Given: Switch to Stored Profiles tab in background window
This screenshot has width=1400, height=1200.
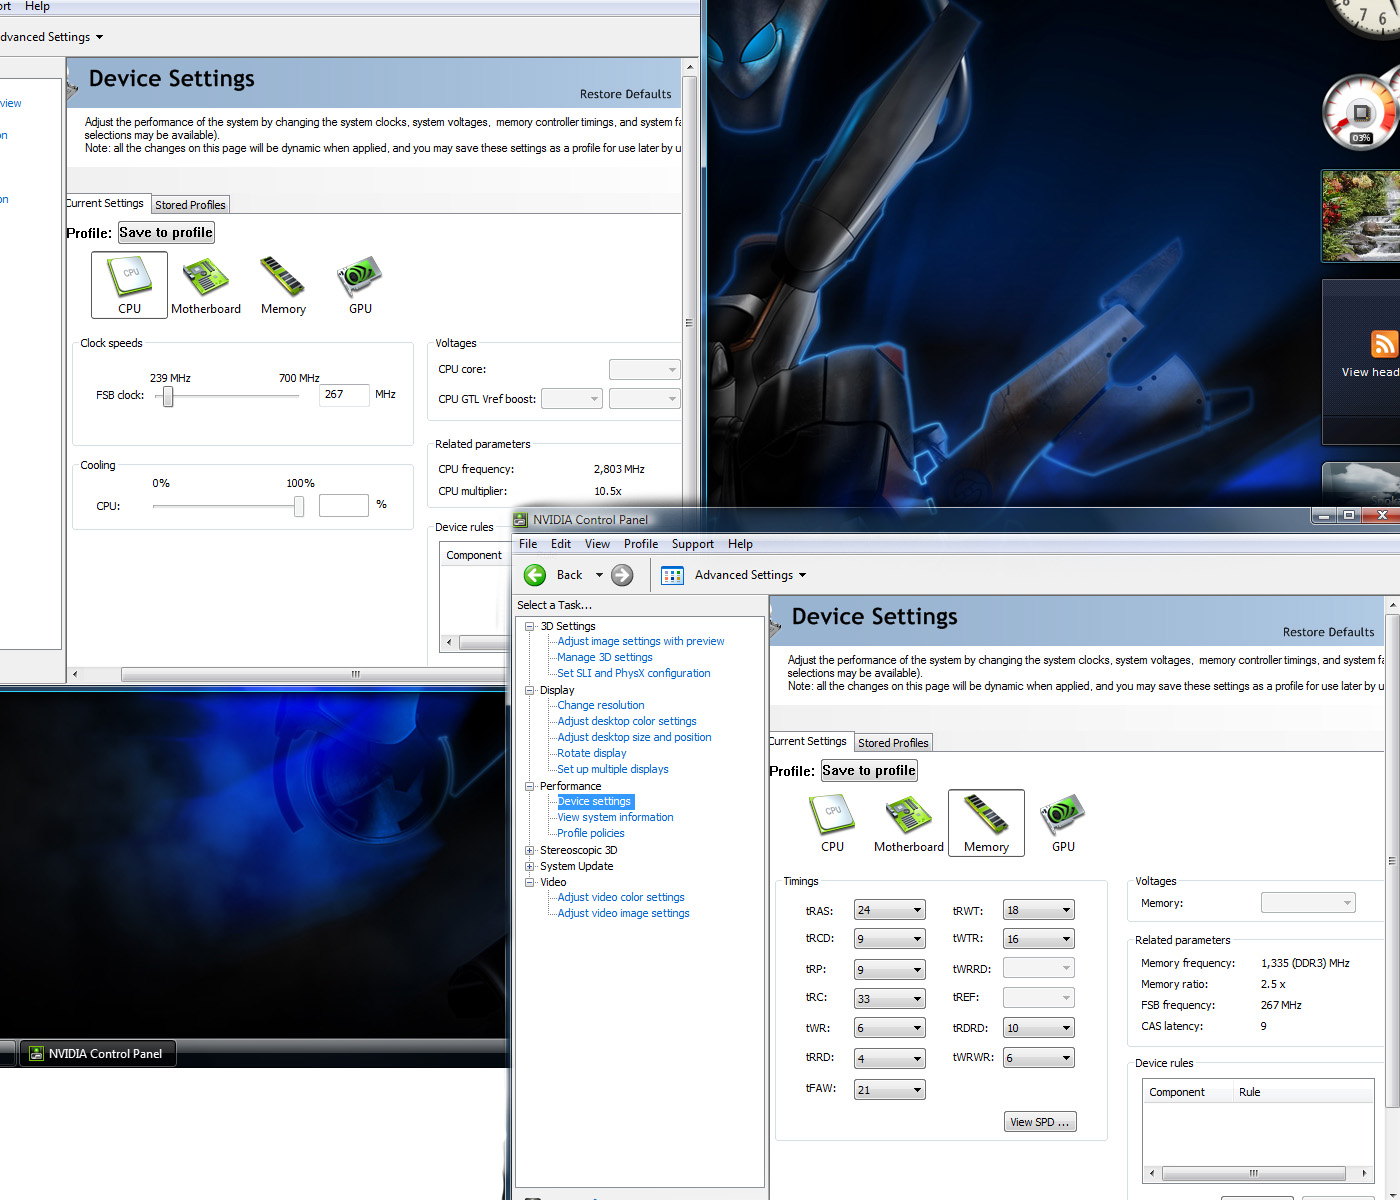Looking at the screenshot, I should click(190, 204).
